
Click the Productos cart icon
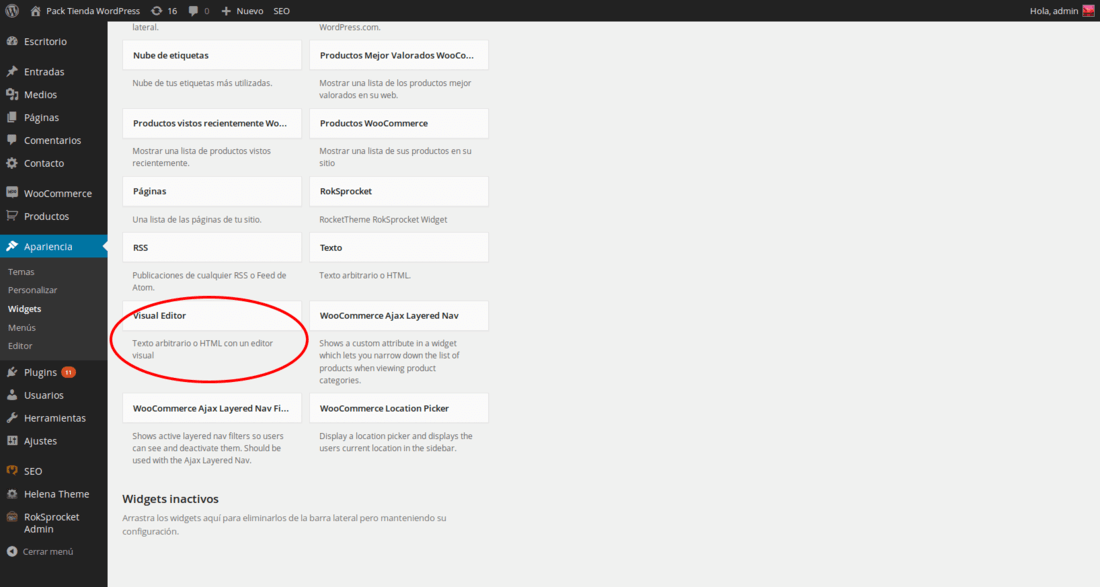[x=12, y=216]
